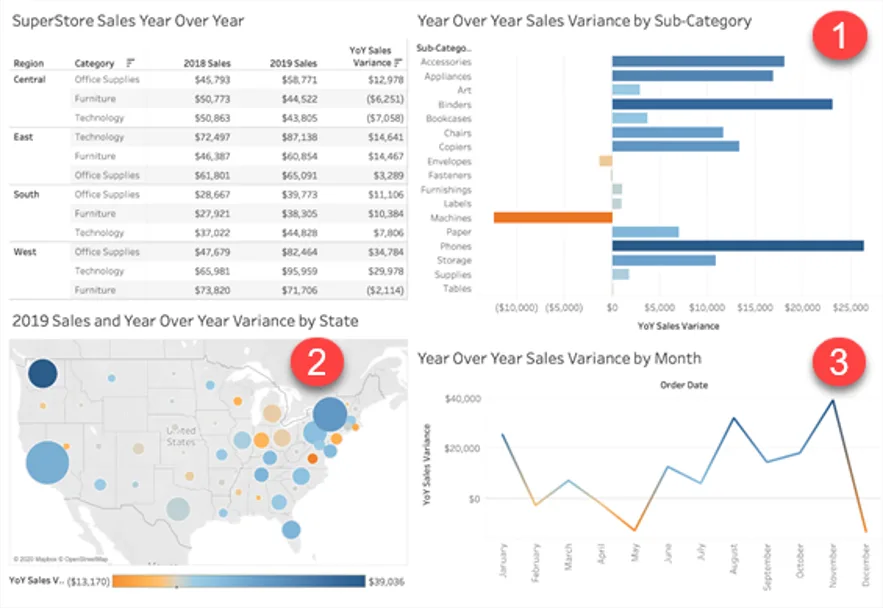The height and width of the screenshot is (608, 883).
Task: Select the ($7,058) variance cell
Action: pyautogui.click(x=385, y=118)
